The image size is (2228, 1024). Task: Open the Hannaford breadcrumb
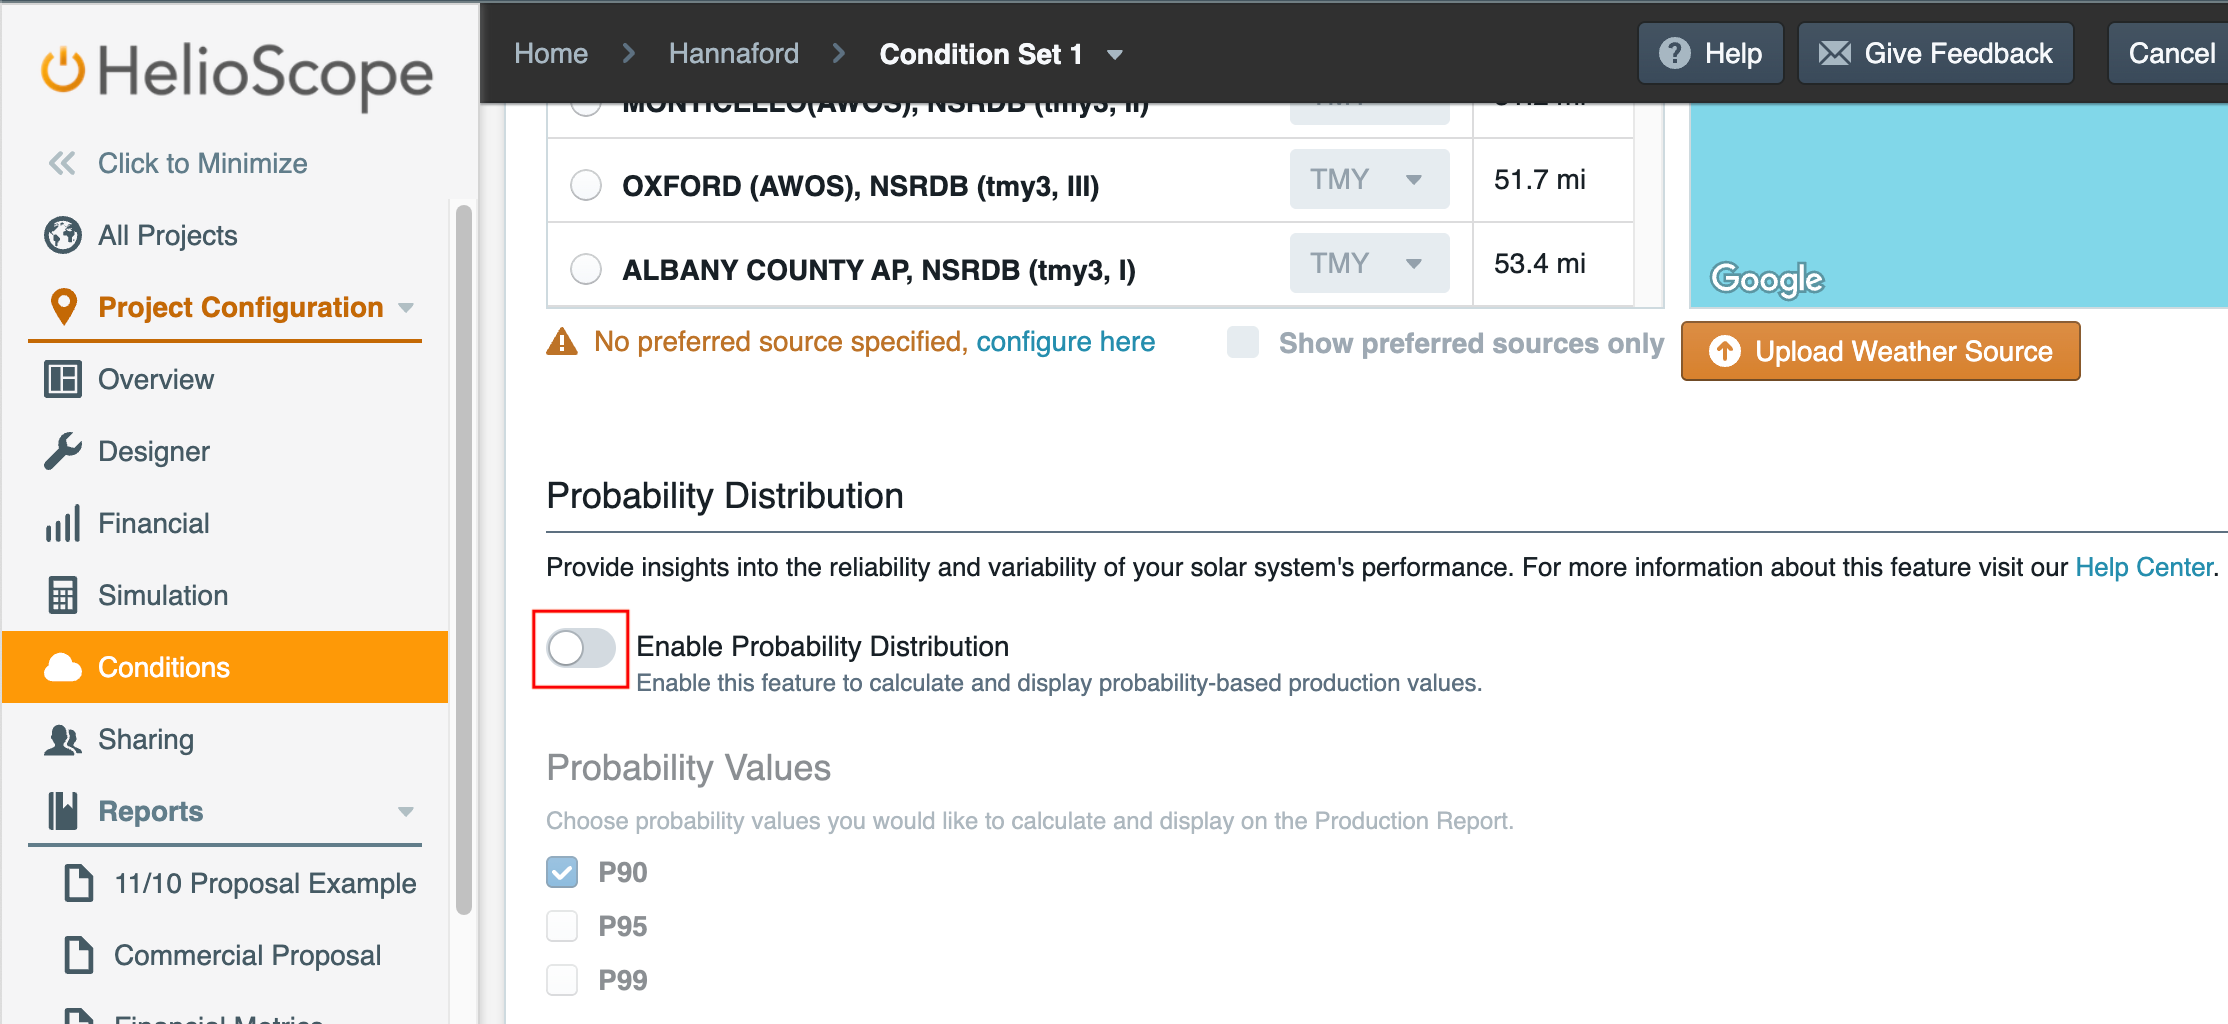click(x=734, y=53)
